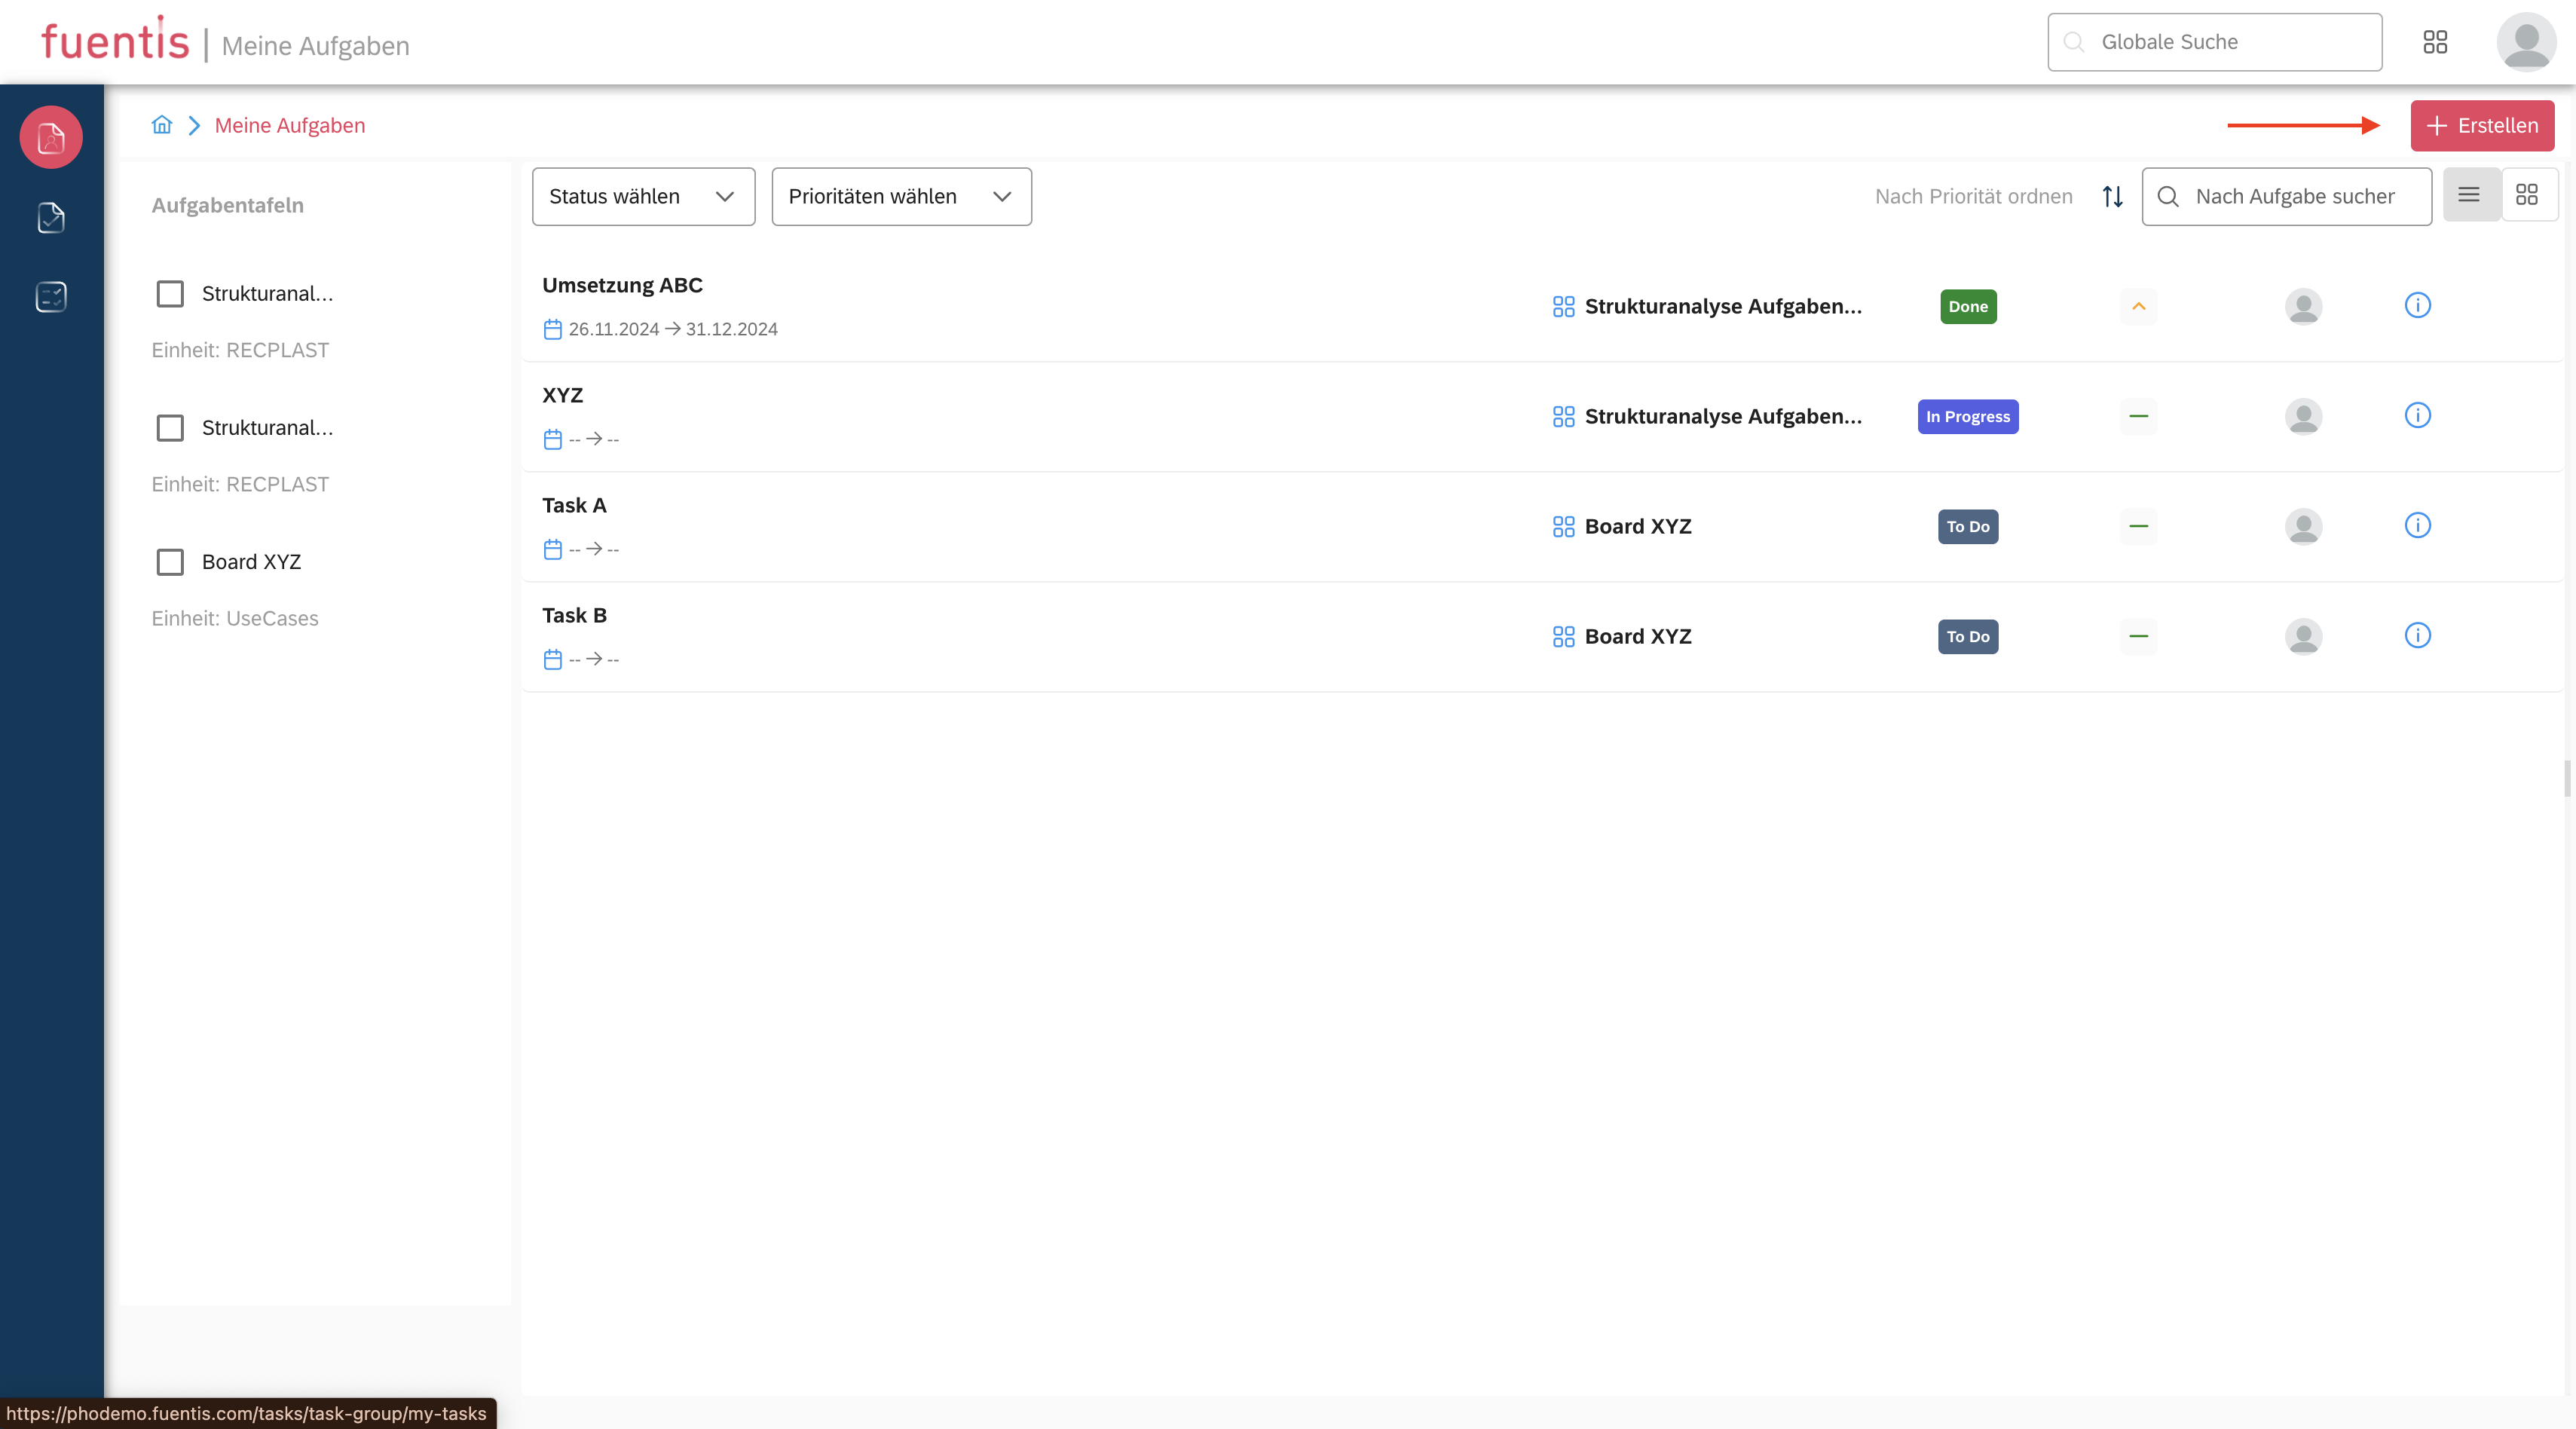
Task: Check the Board XYZ task board checkbox
Action: click(170, 562)
